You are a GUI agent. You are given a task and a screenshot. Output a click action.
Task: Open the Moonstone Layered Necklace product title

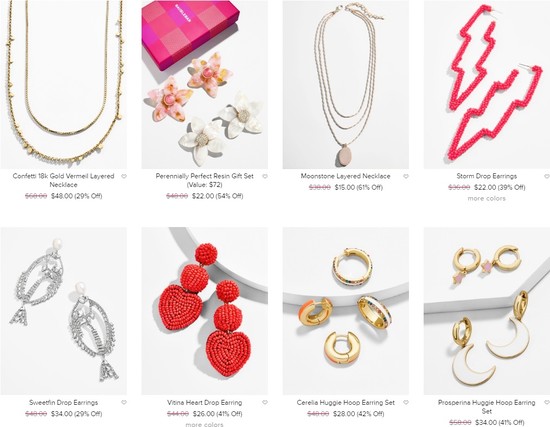coord(346,176)
